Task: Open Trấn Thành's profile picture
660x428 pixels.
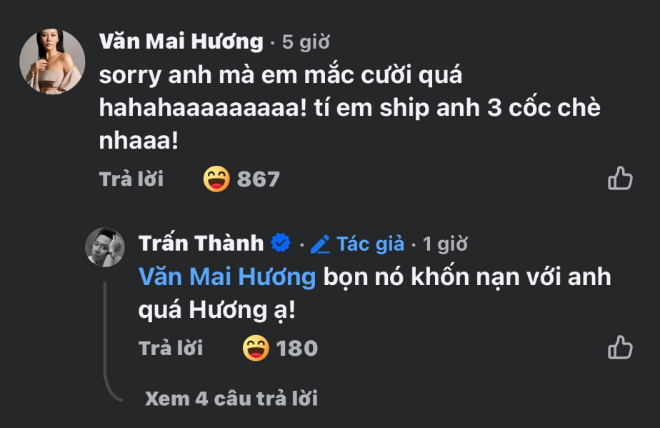Action: (108, 247)
